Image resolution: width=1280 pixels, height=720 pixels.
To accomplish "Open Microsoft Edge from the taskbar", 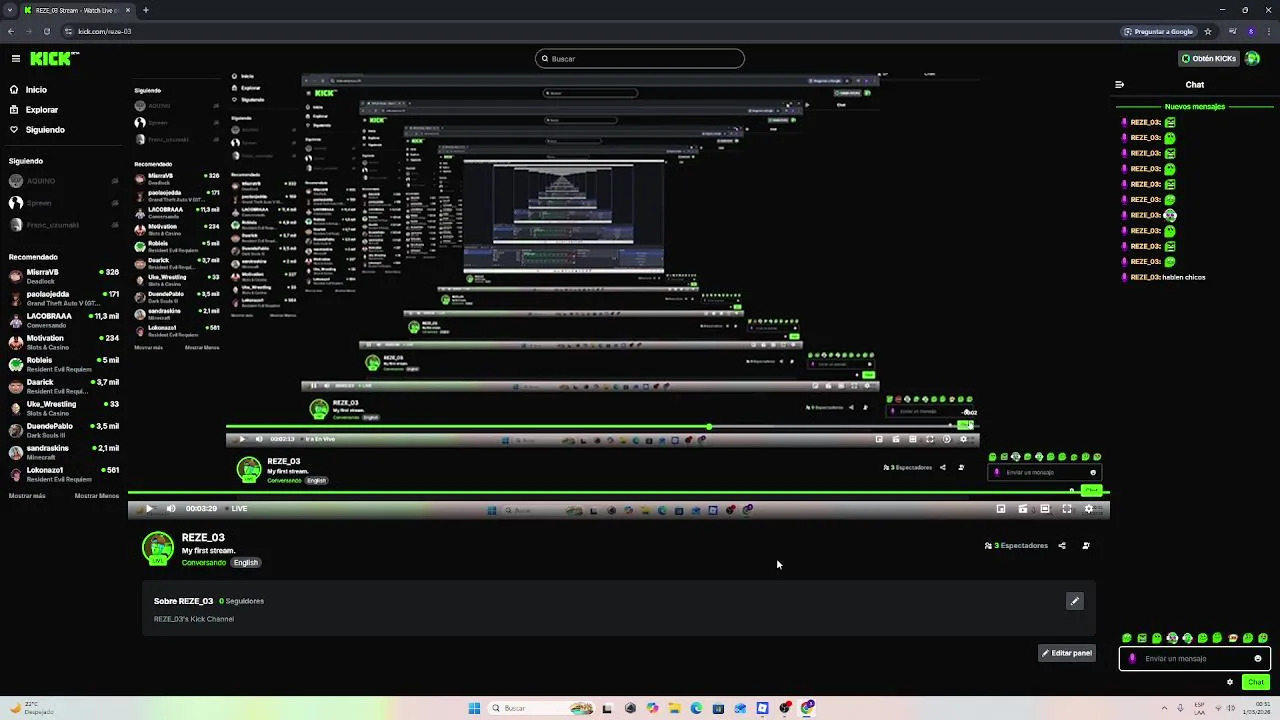I will tap(696, 708).
